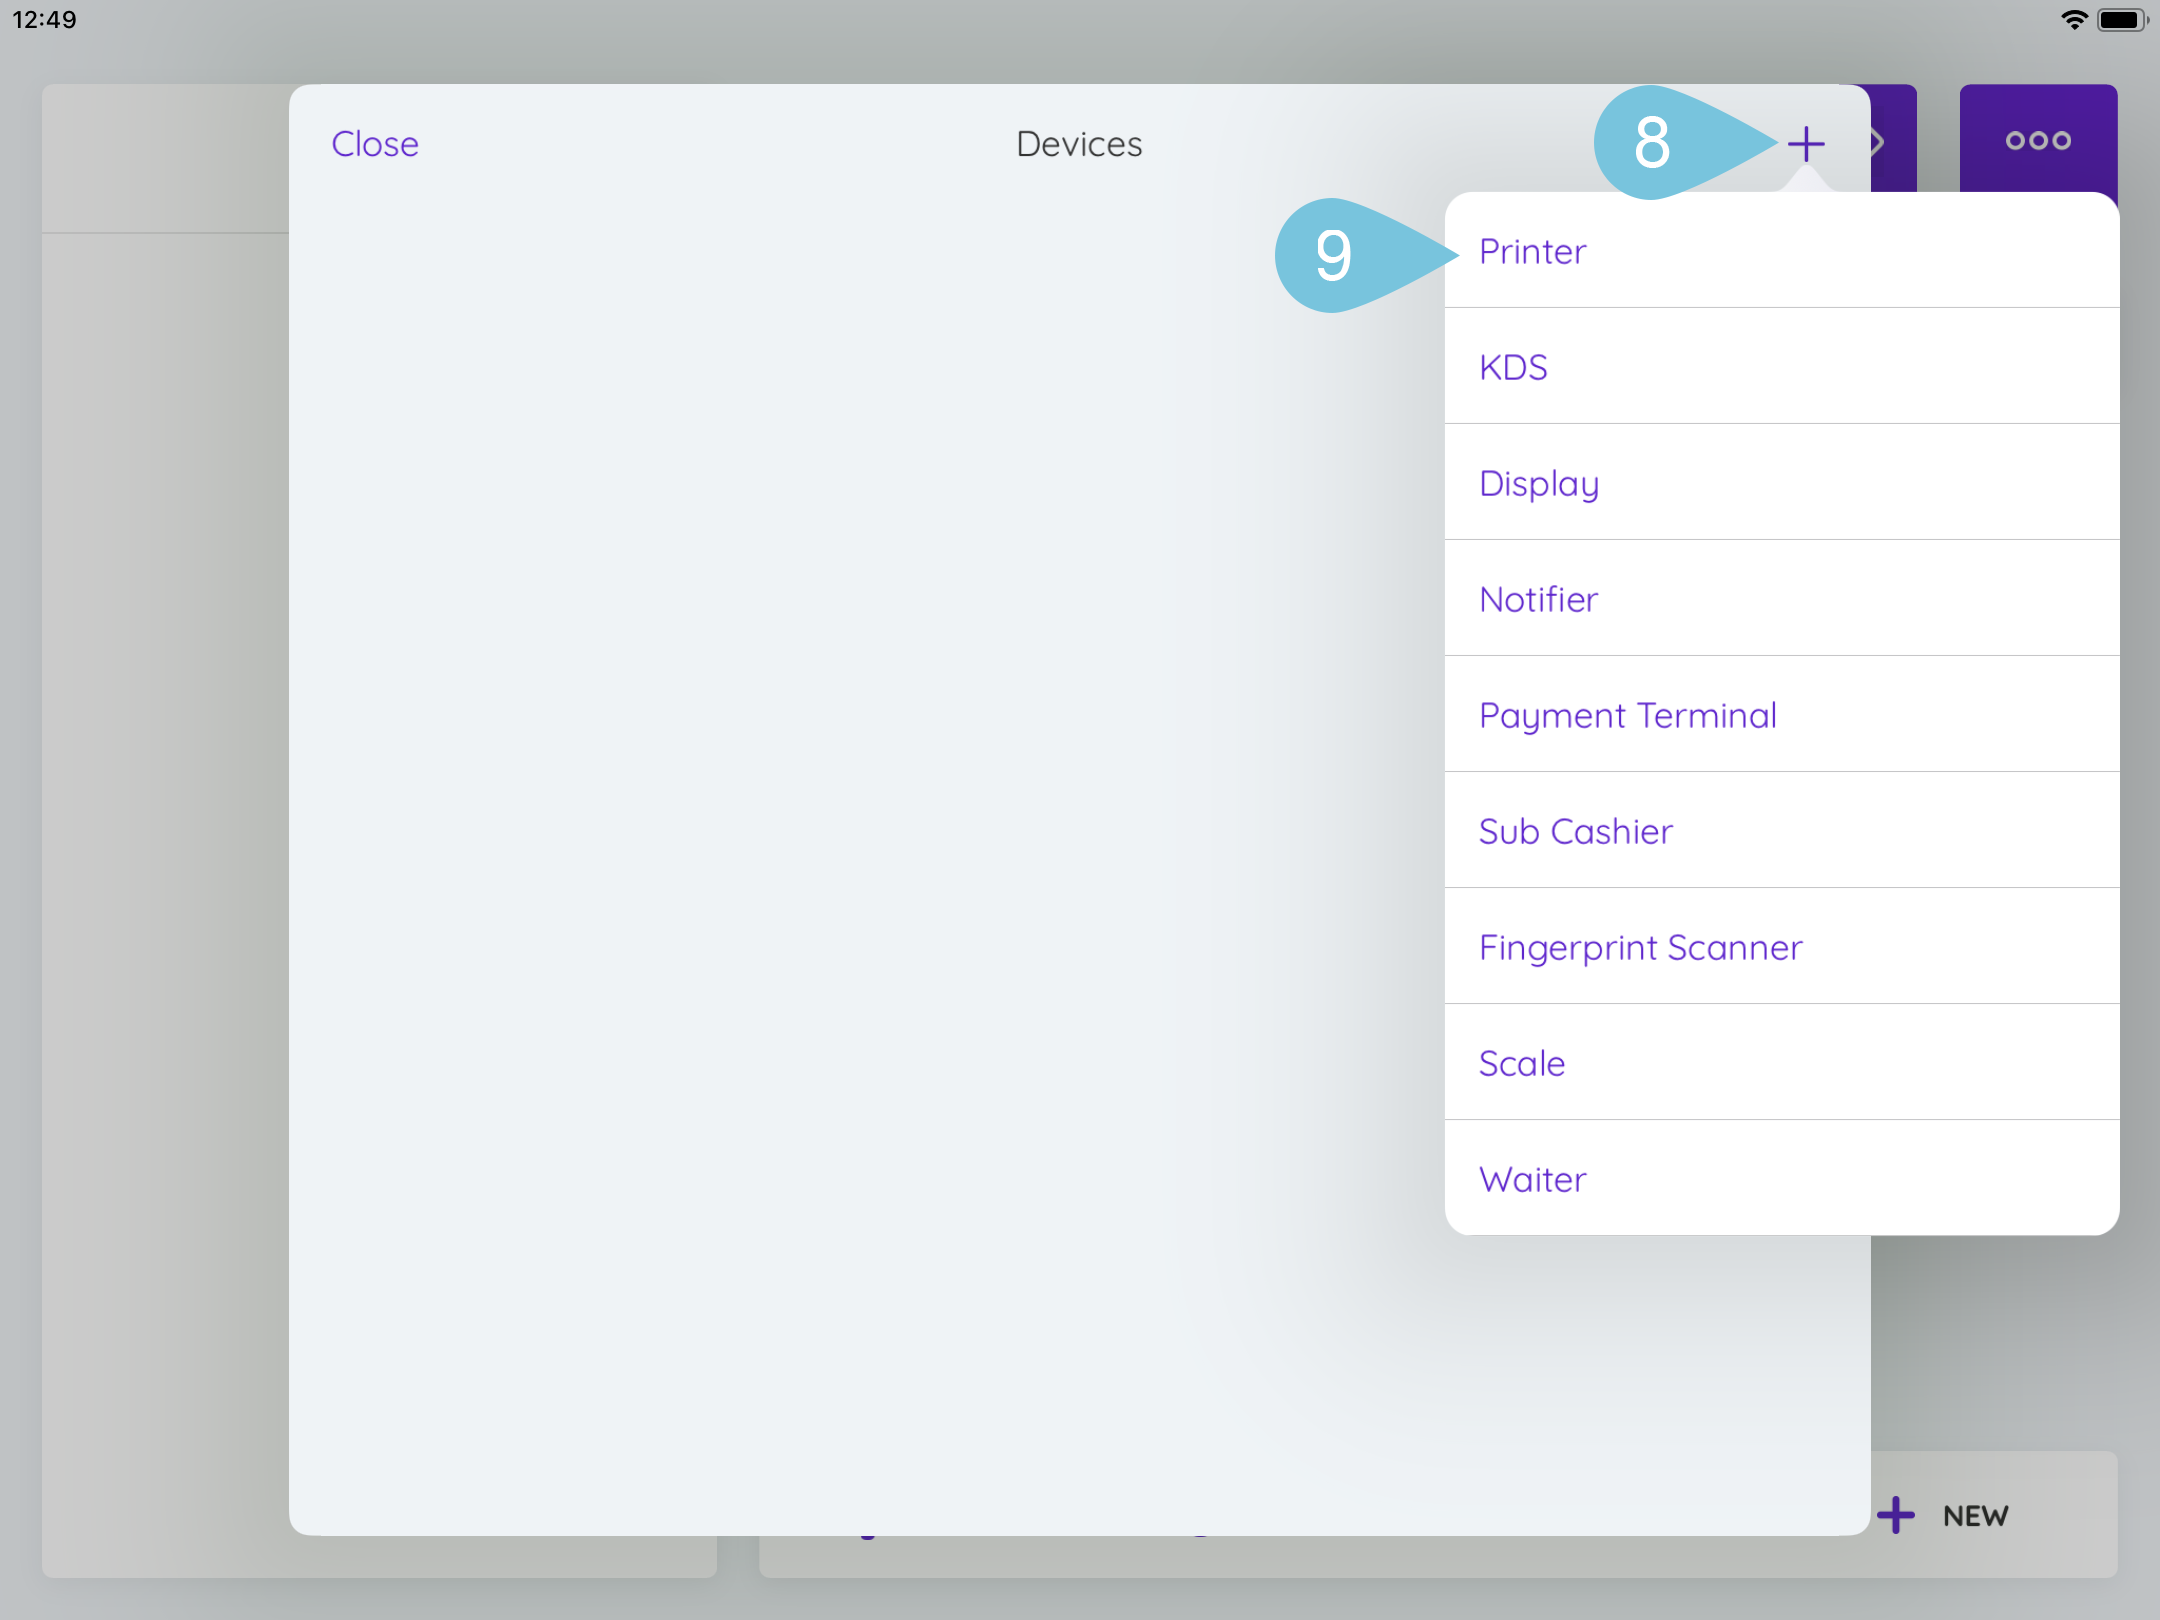The width and height of the screenshot is (2160, 1620).
Task: Pick Notifier from the popup menu
Action: (x=1539, y=599)
